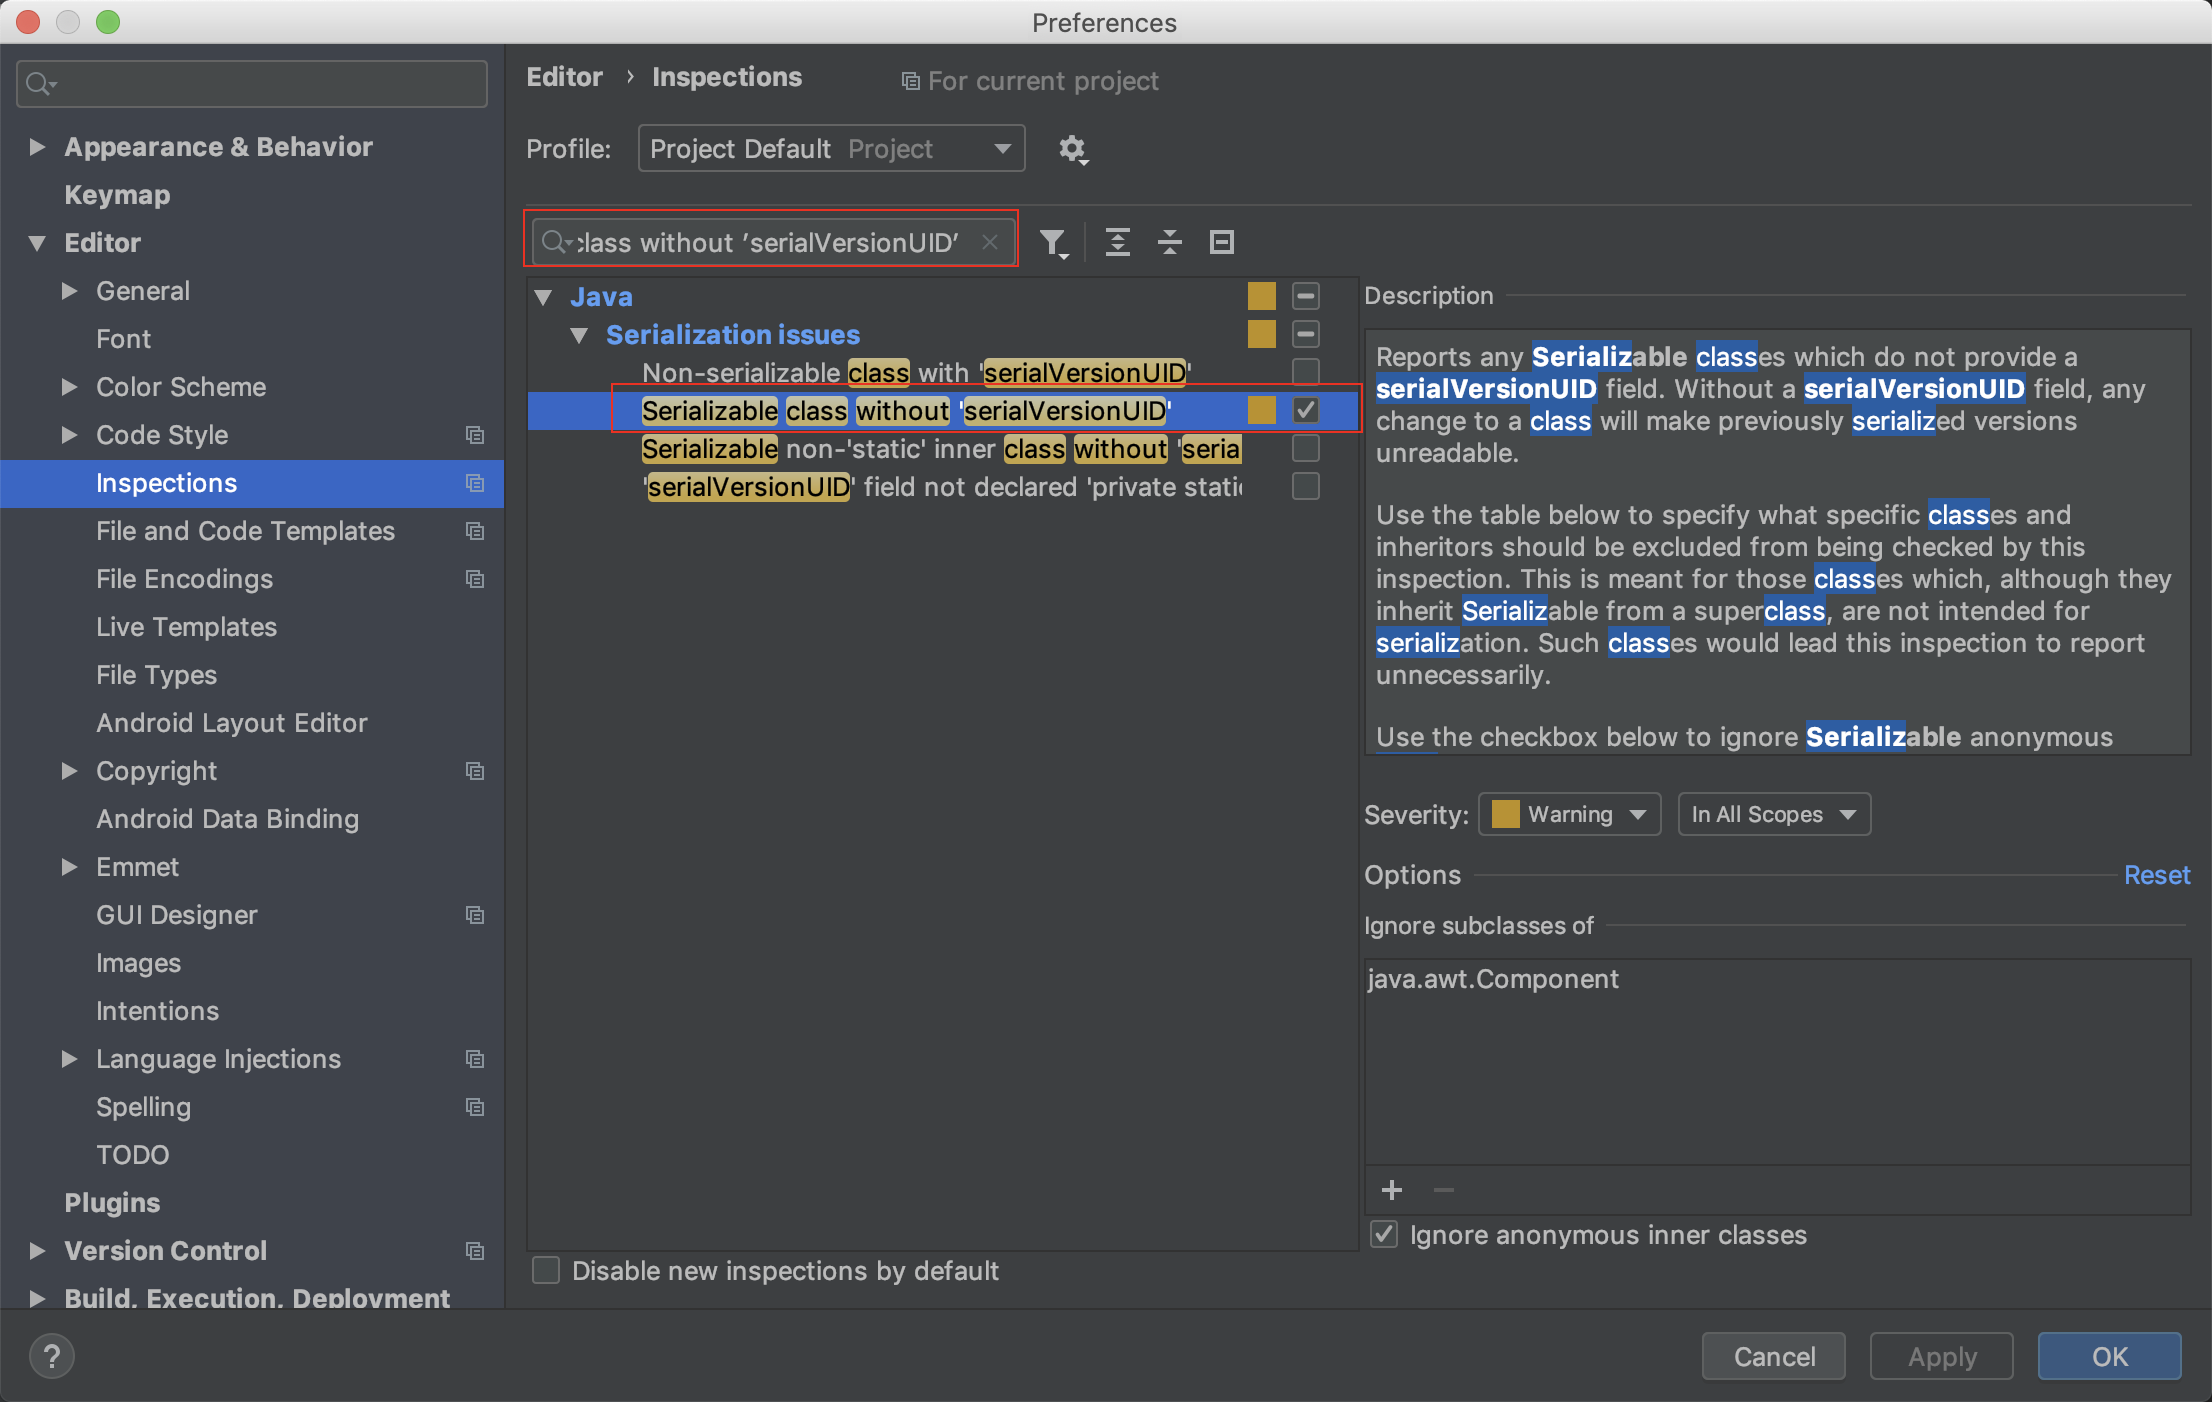Select Keymap in the settings sidebar
Screen dimensions: 2212x1402
point(117,194)
